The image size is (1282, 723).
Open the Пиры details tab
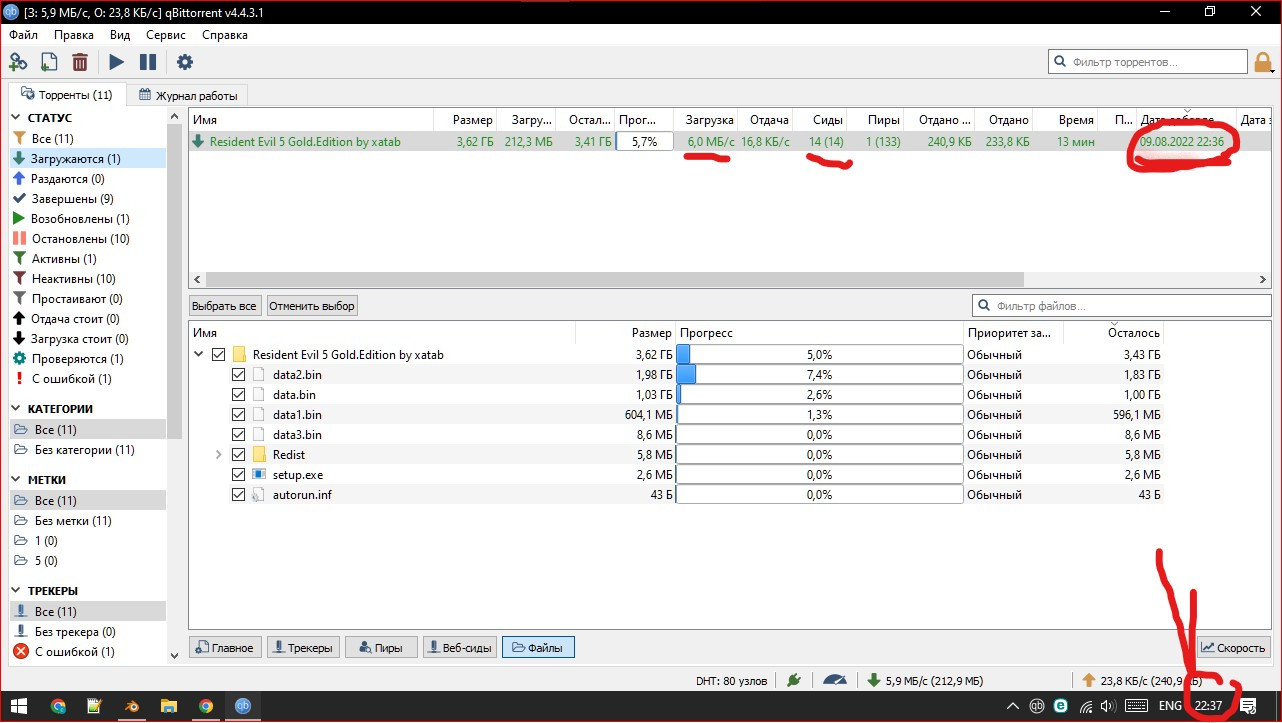[381, 648]
